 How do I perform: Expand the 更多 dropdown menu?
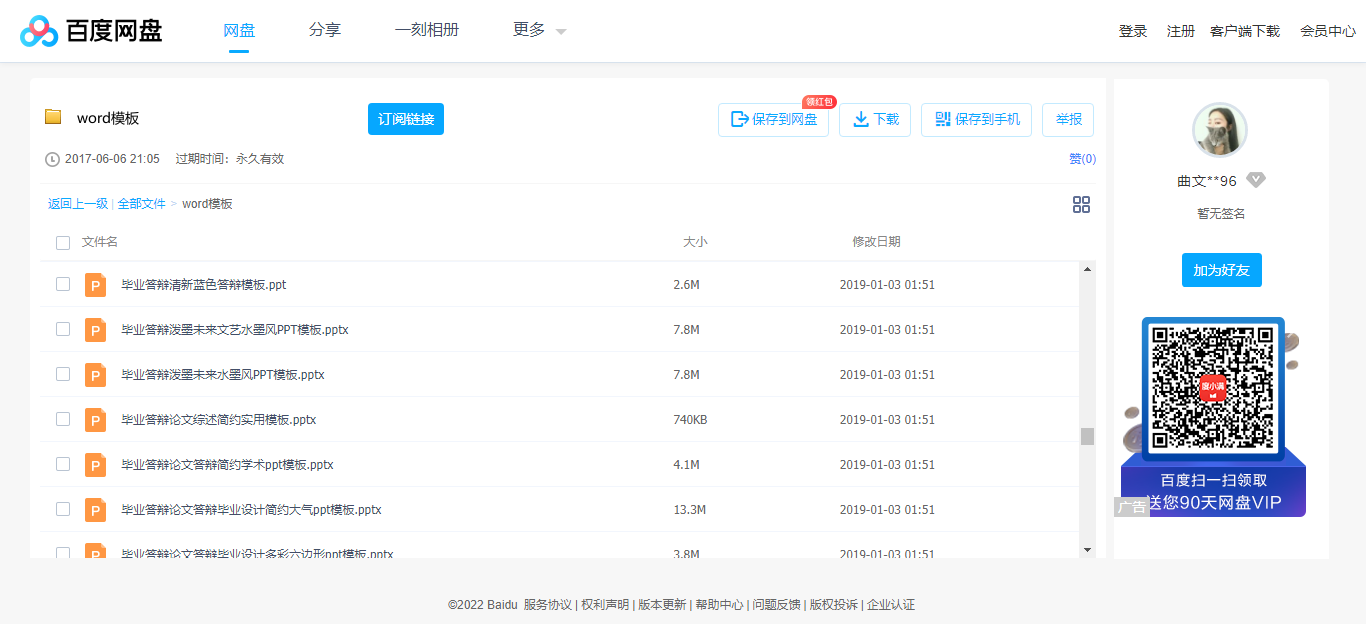(536, 30)
